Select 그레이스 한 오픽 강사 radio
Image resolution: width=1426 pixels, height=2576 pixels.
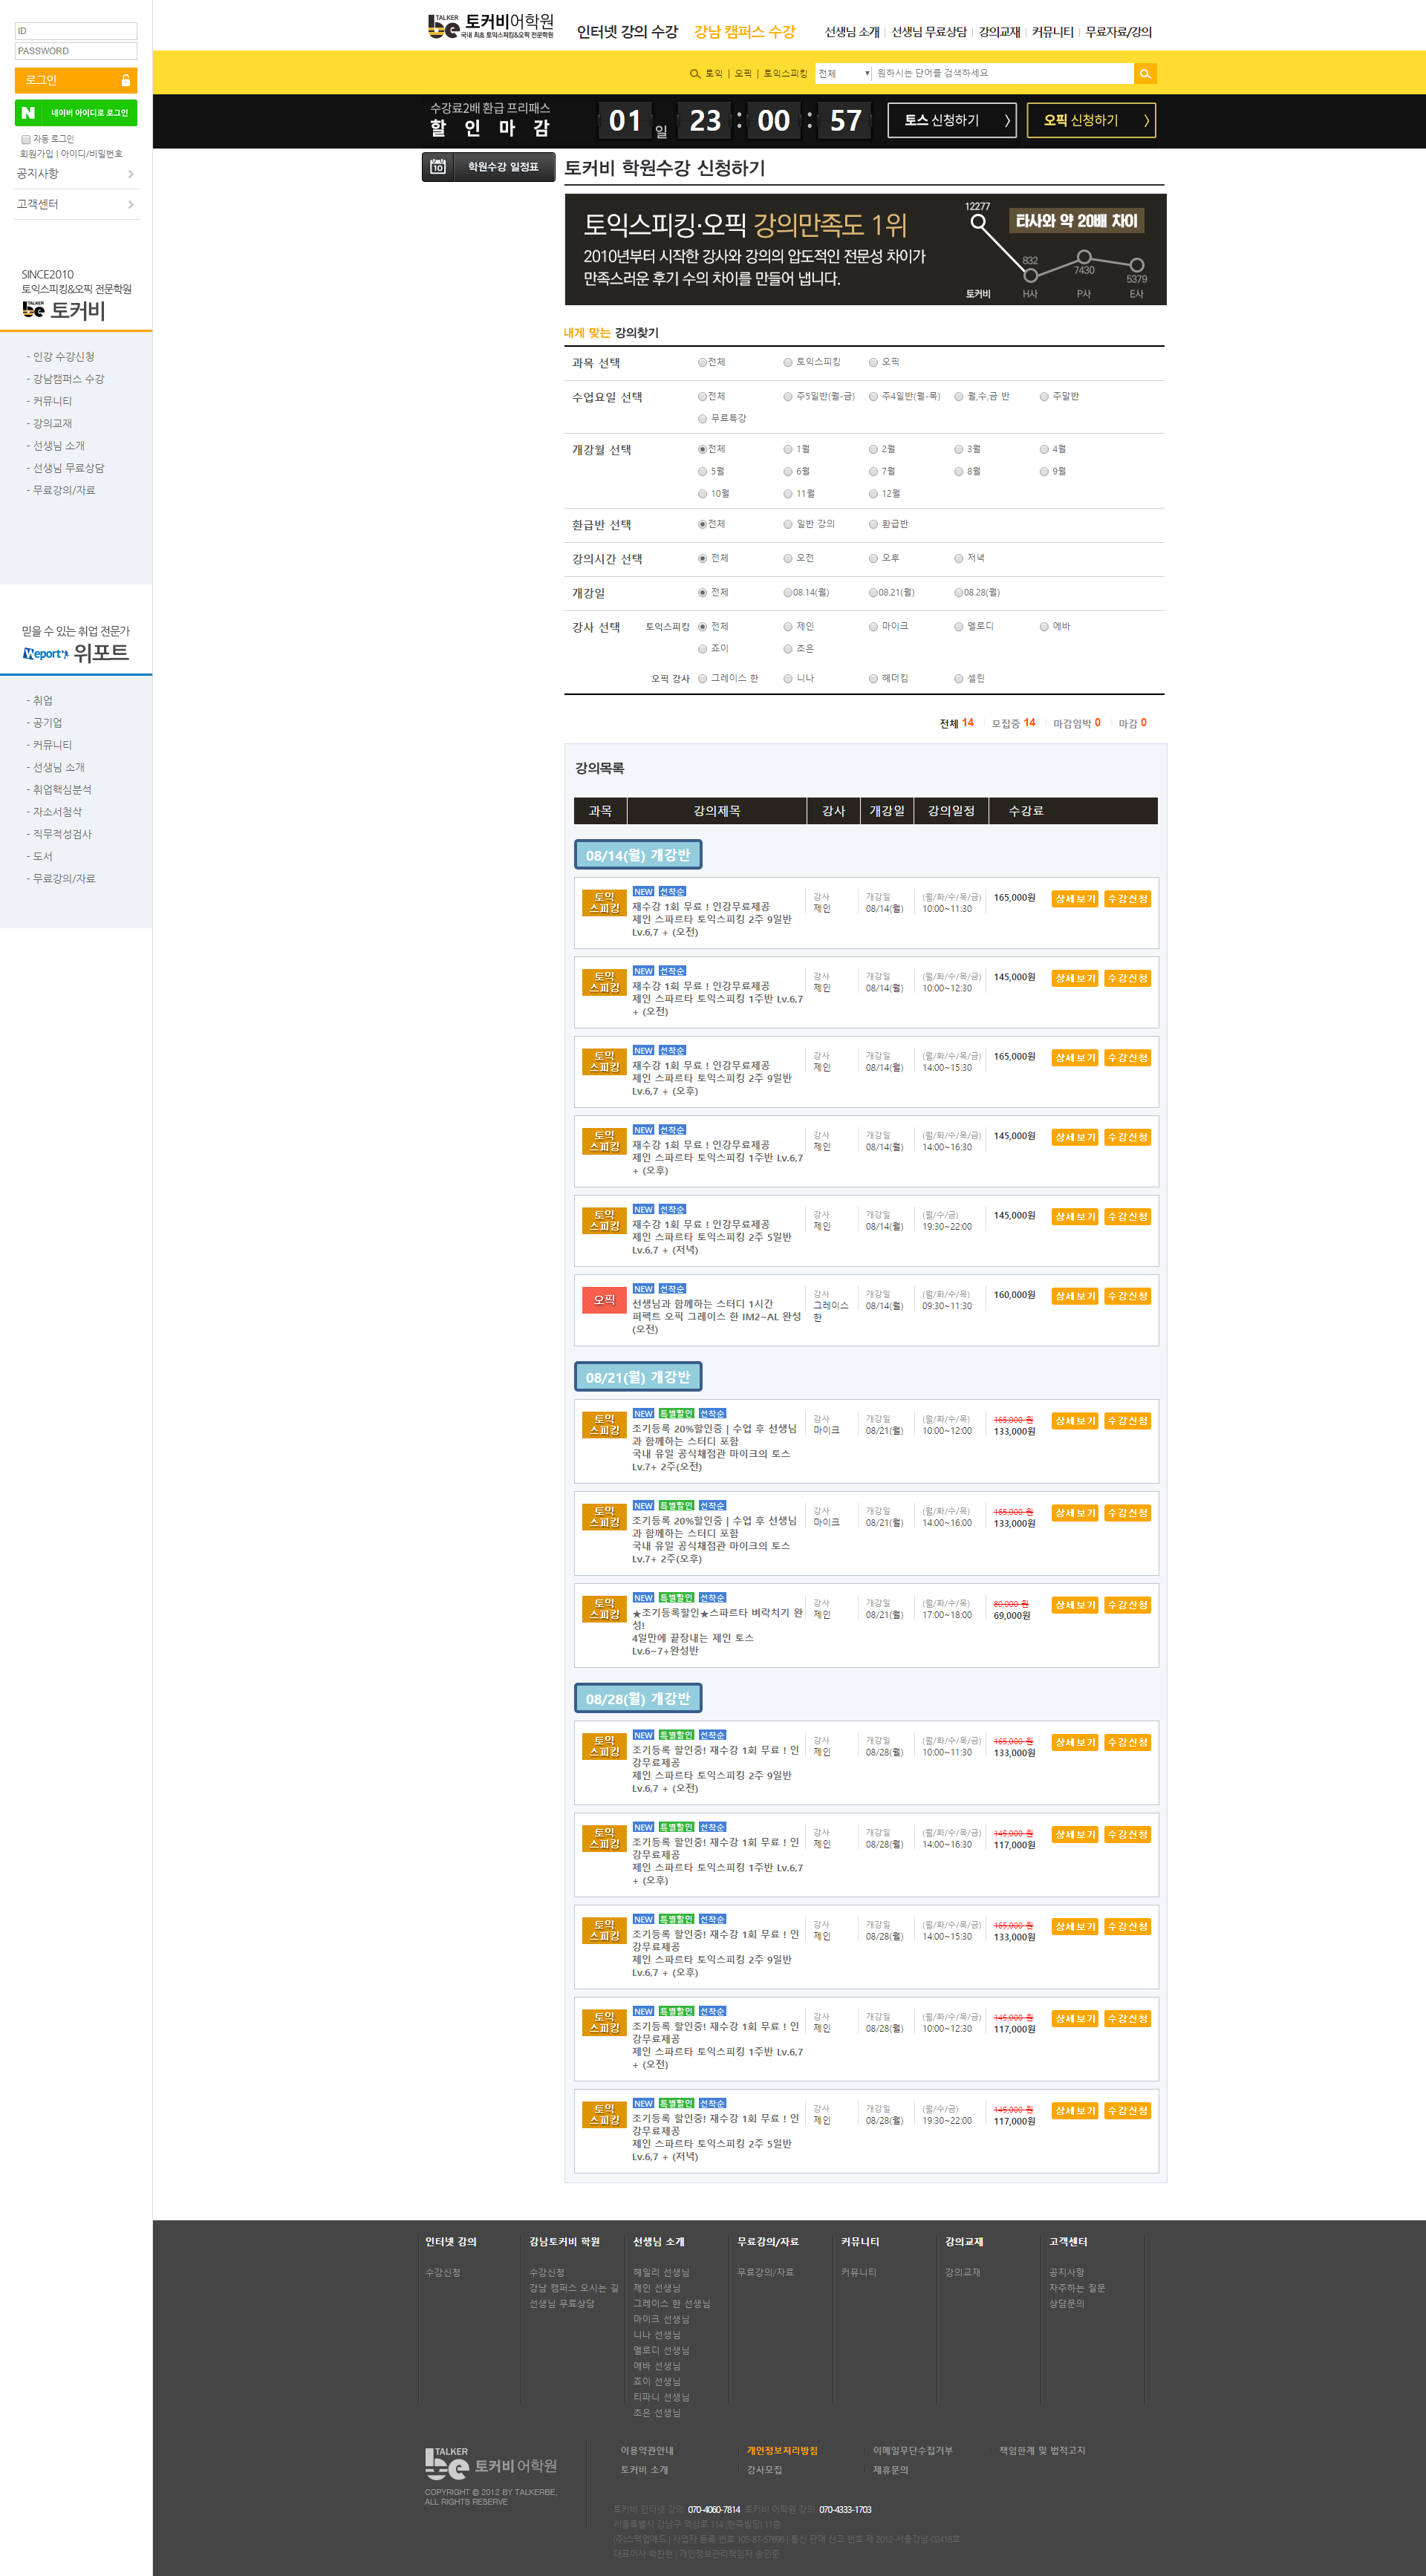pyautogui.click(x=702, y=679)
